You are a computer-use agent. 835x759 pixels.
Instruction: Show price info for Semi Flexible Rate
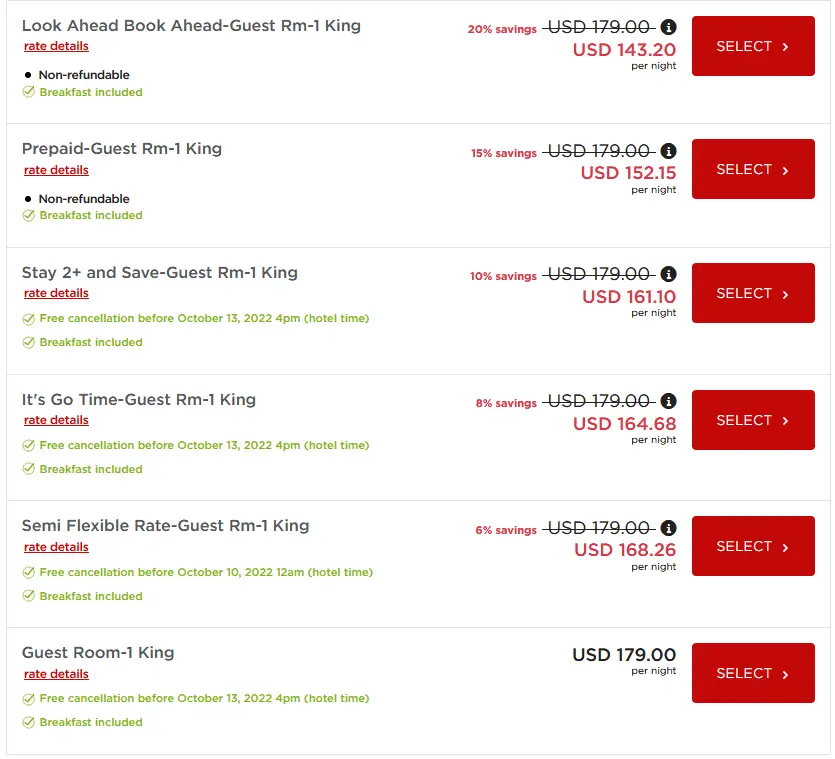pyautogui.click(x=669, y=528)
